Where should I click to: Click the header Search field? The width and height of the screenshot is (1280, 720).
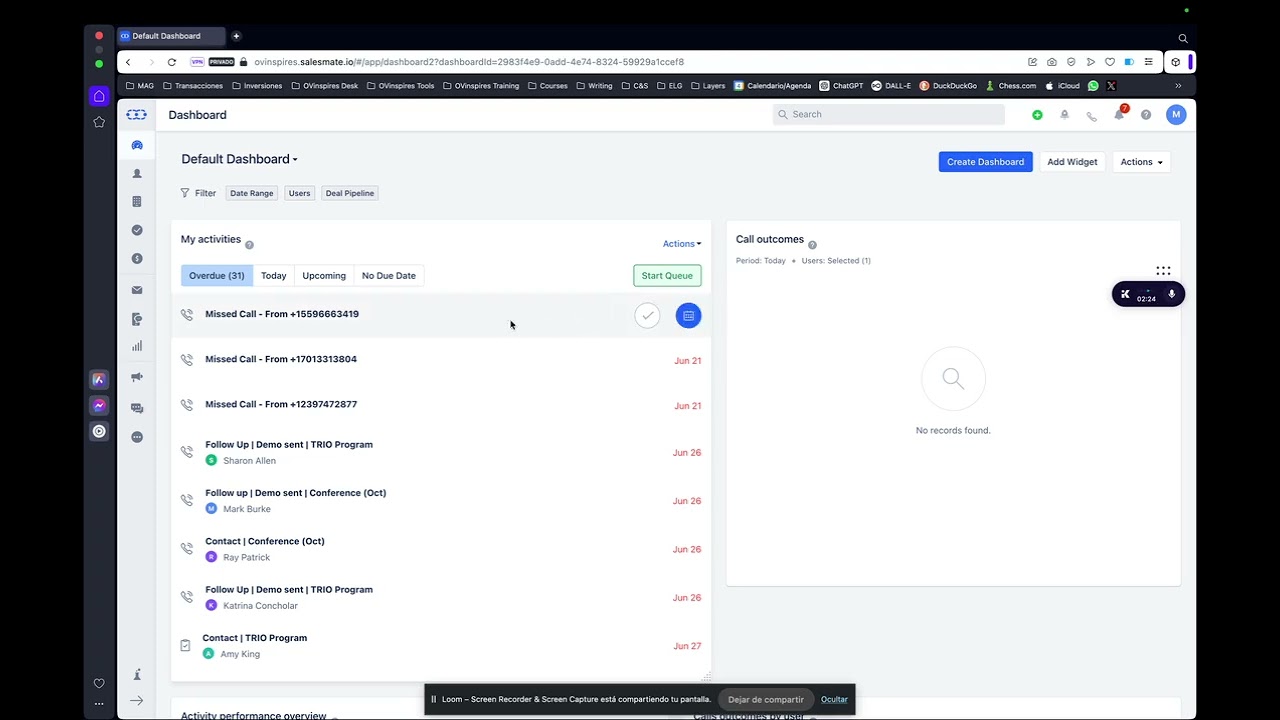point(889,114)
